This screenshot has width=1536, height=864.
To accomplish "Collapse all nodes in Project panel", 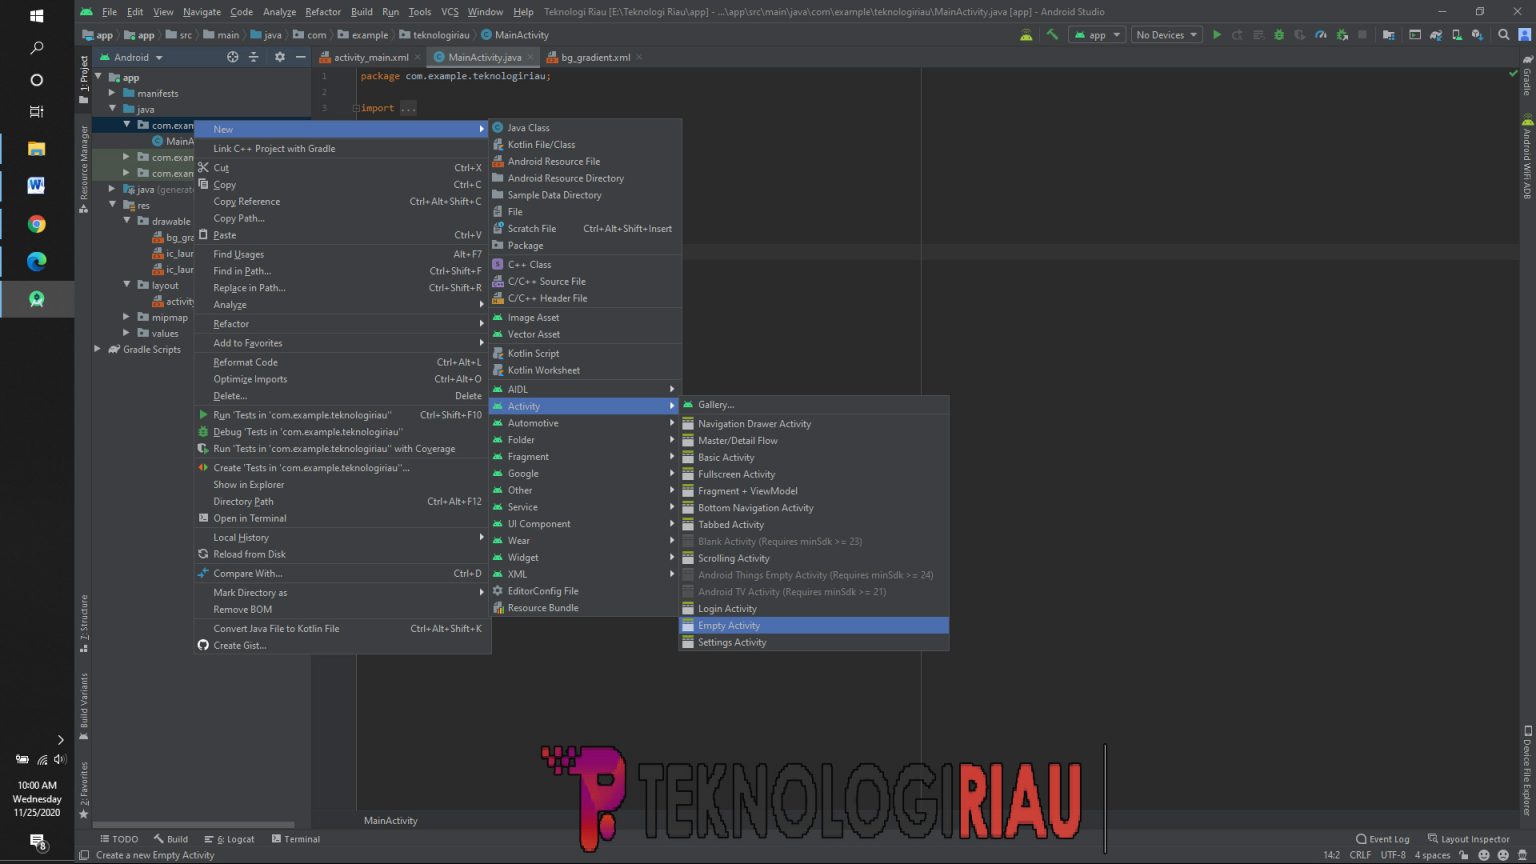I will [251, 57].
